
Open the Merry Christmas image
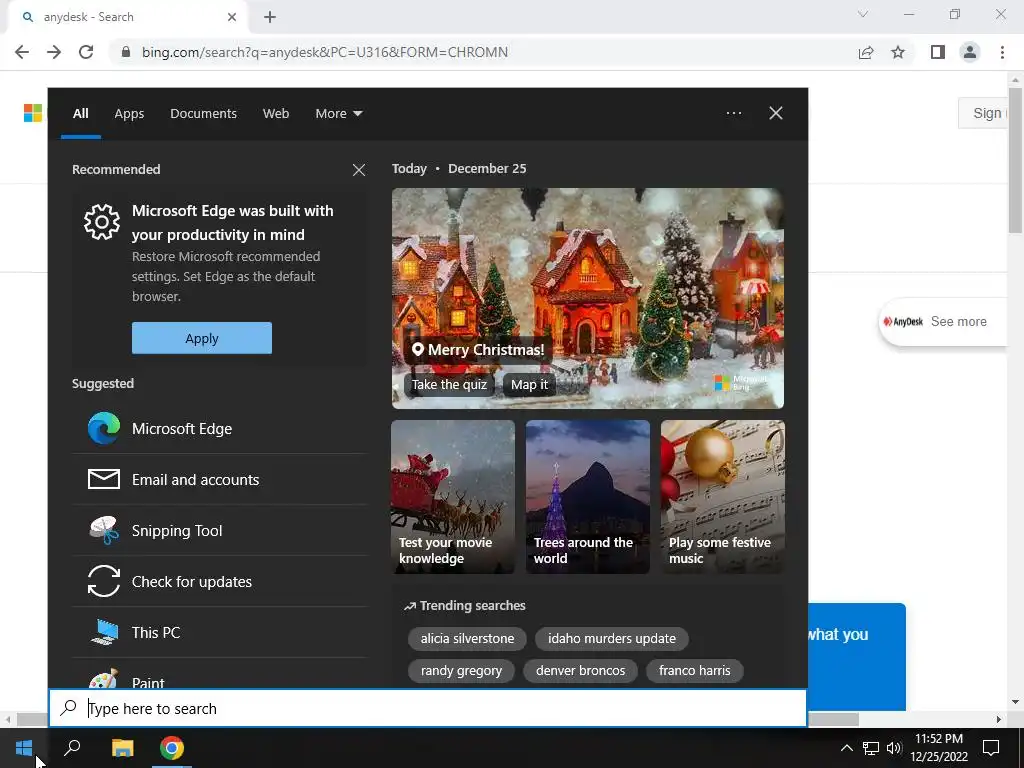click(x=588, y=298)
